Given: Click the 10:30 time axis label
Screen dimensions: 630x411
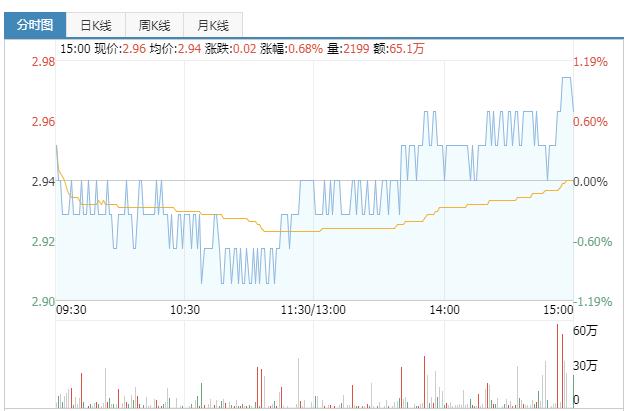Looking at the screenshot, I should (186, 310).
